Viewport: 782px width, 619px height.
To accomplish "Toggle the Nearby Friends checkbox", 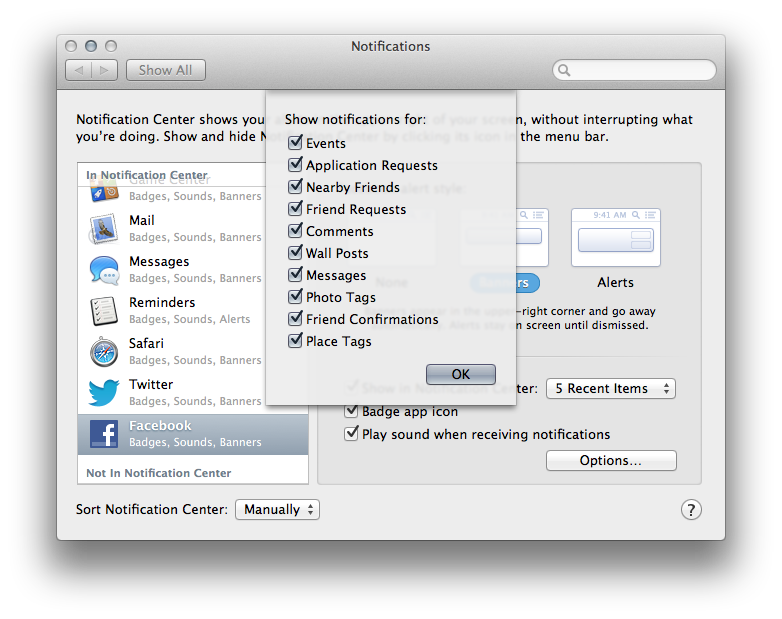I will tap(295, 187).
